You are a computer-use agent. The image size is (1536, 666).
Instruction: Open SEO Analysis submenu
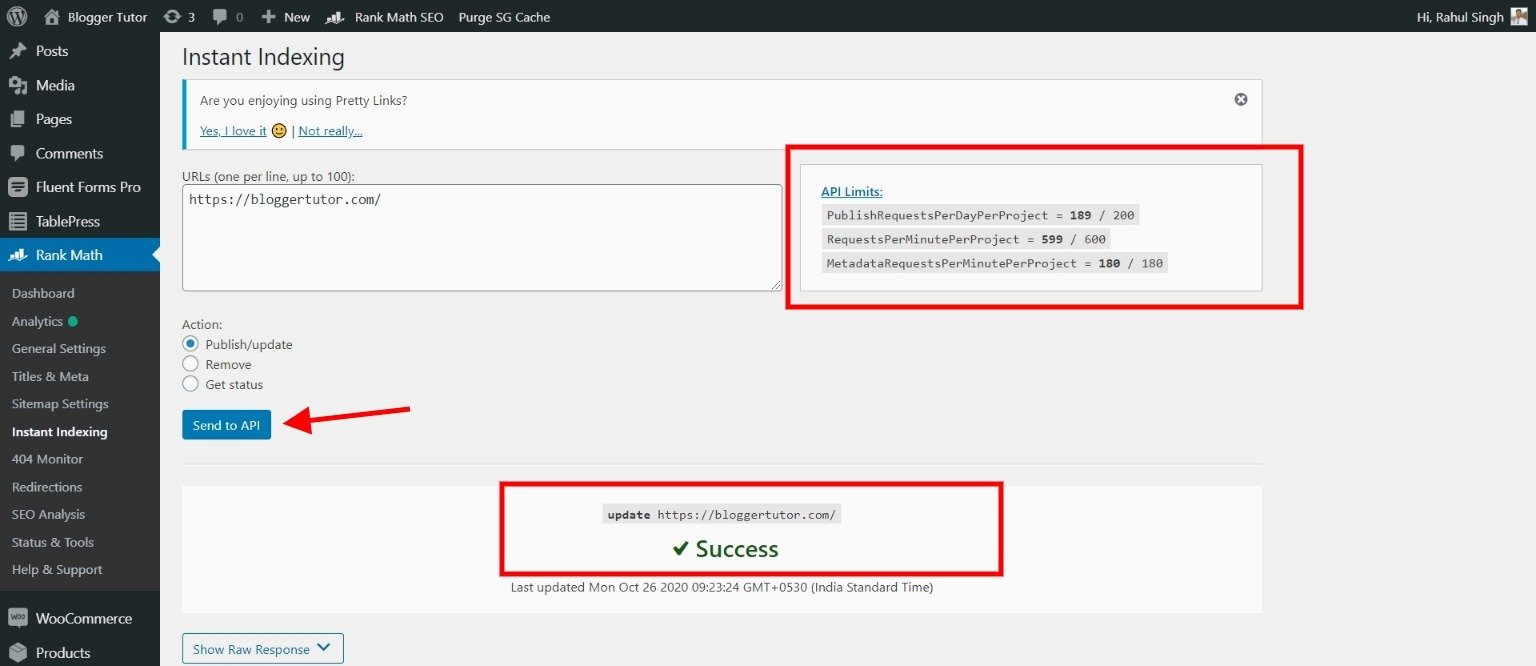pos(48,514)
